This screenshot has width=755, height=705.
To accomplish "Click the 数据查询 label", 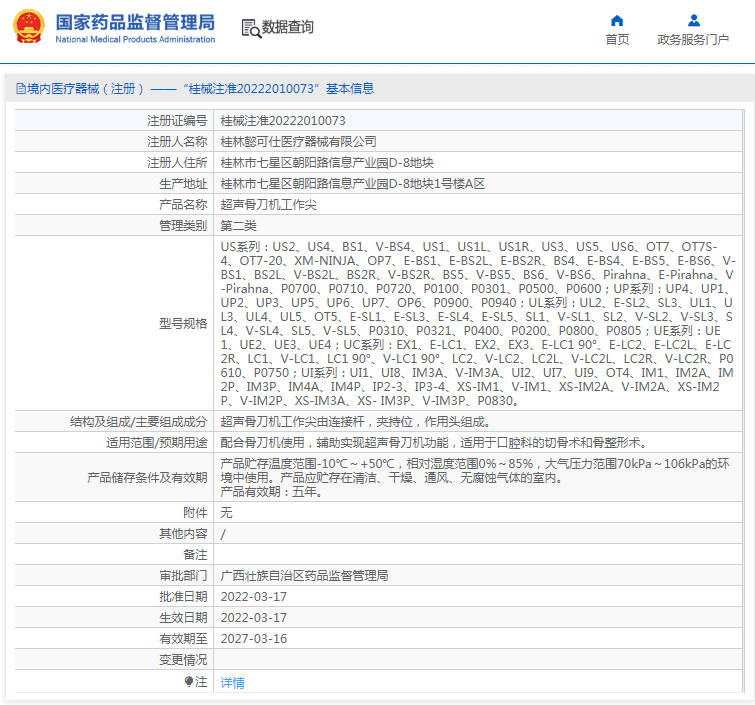I will tap(287, 27).
